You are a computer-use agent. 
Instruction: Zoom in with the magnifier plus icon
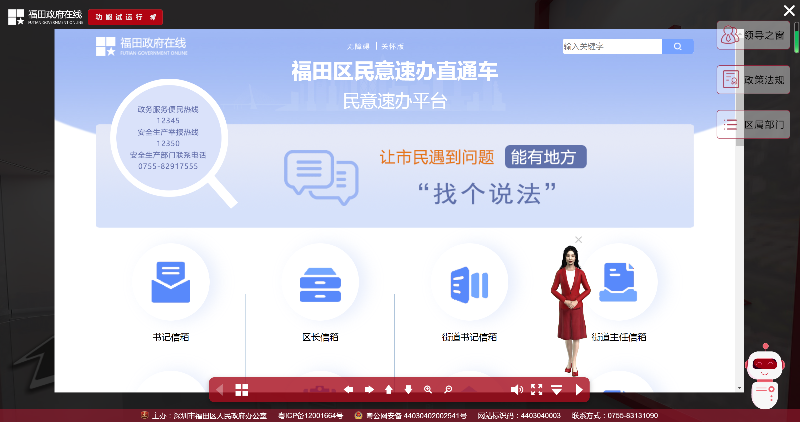click(428, 390)
